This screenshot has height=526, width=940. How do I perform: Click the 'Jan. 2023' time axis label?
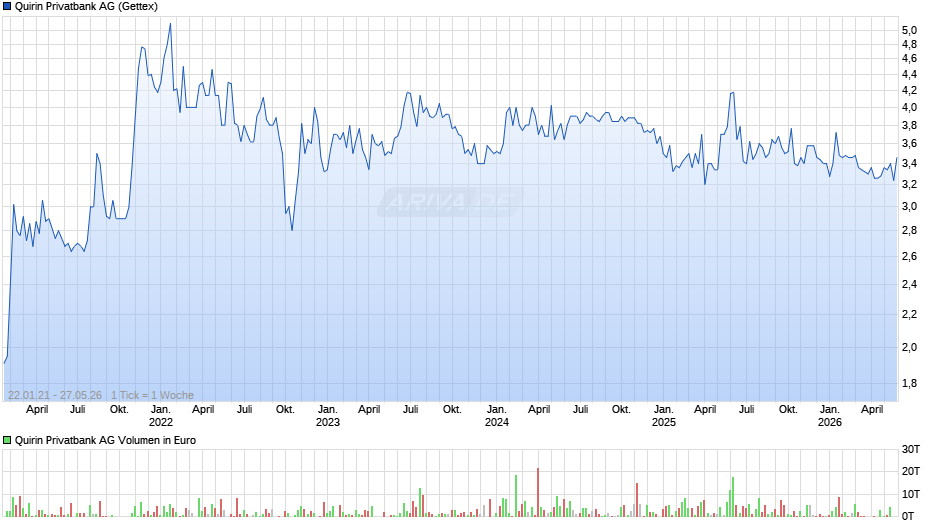327,416
